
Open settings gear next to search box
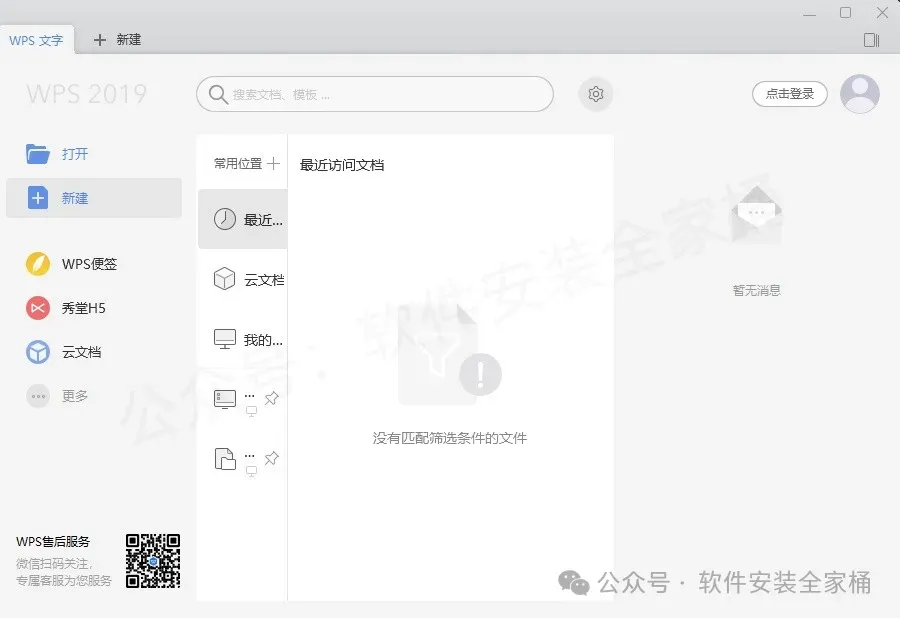(596, 94)
